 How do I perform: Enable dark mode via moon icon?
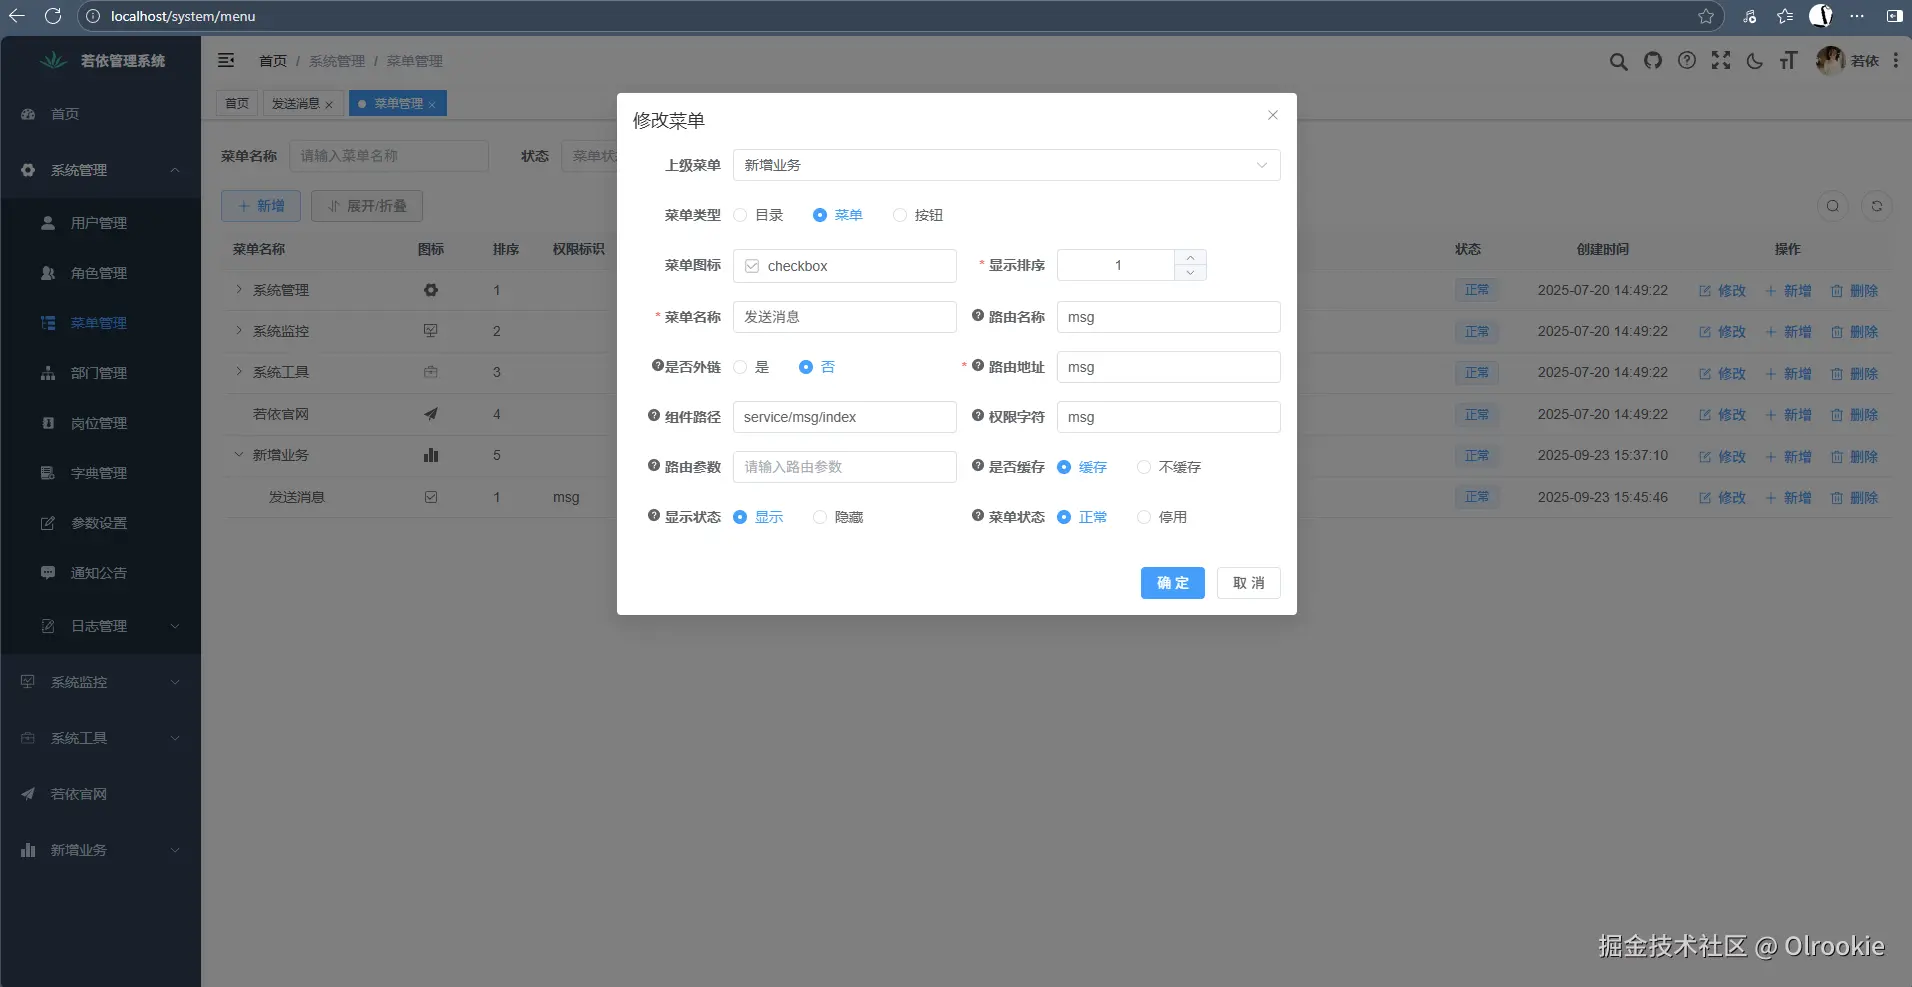pos(1755,61)
